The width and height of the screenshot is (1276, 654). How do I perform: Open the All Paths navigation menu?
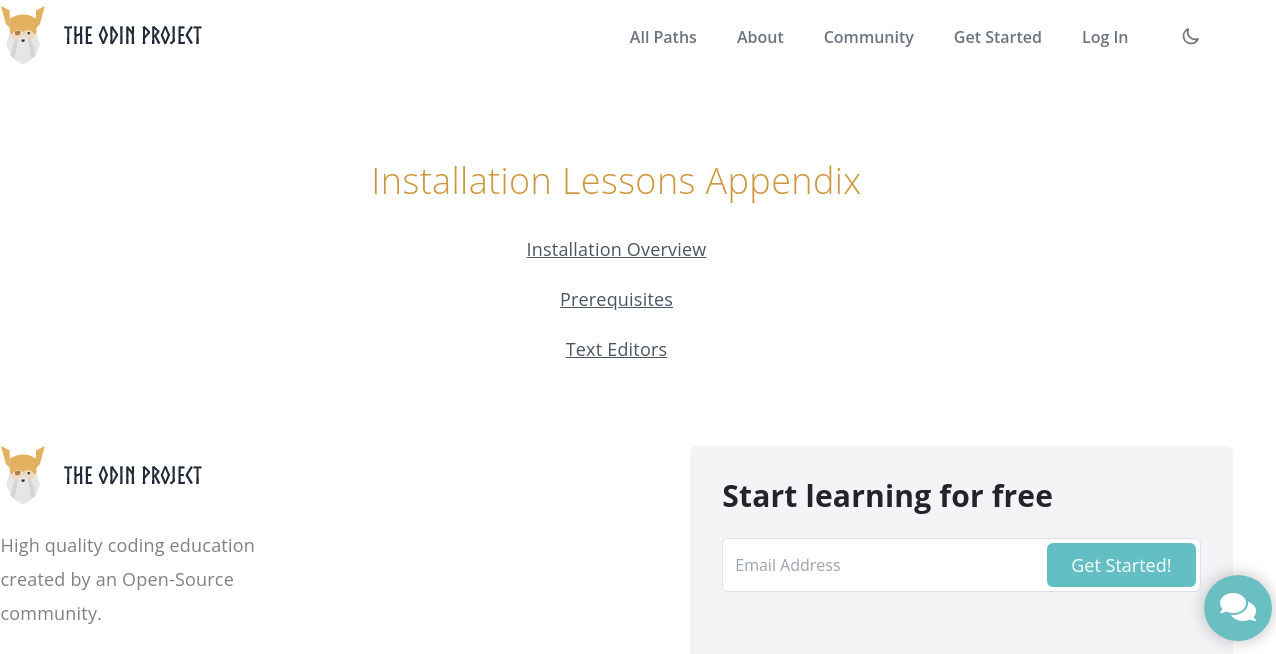(x=663, y=37)
